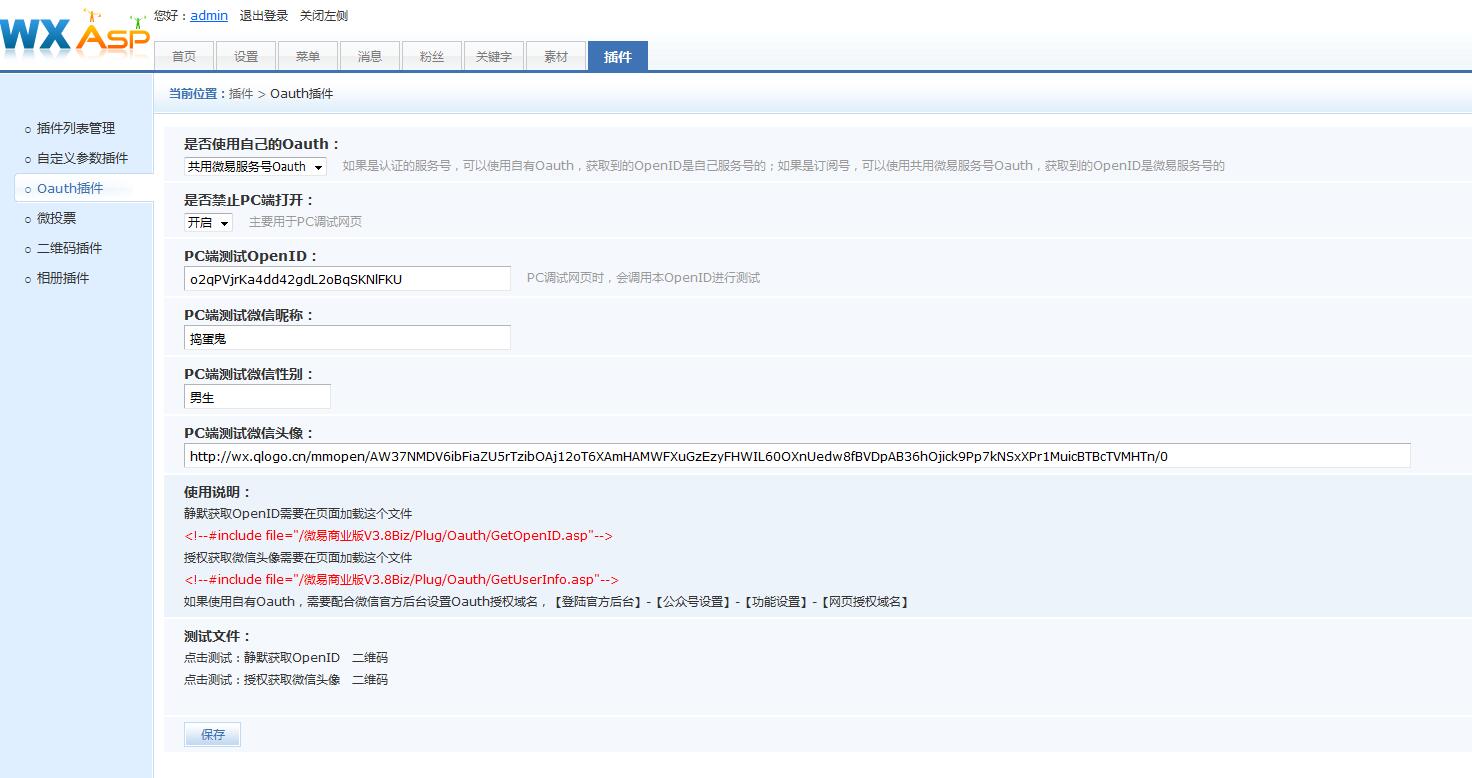Open 插件列表管理 in sidebar

[76, 128]
